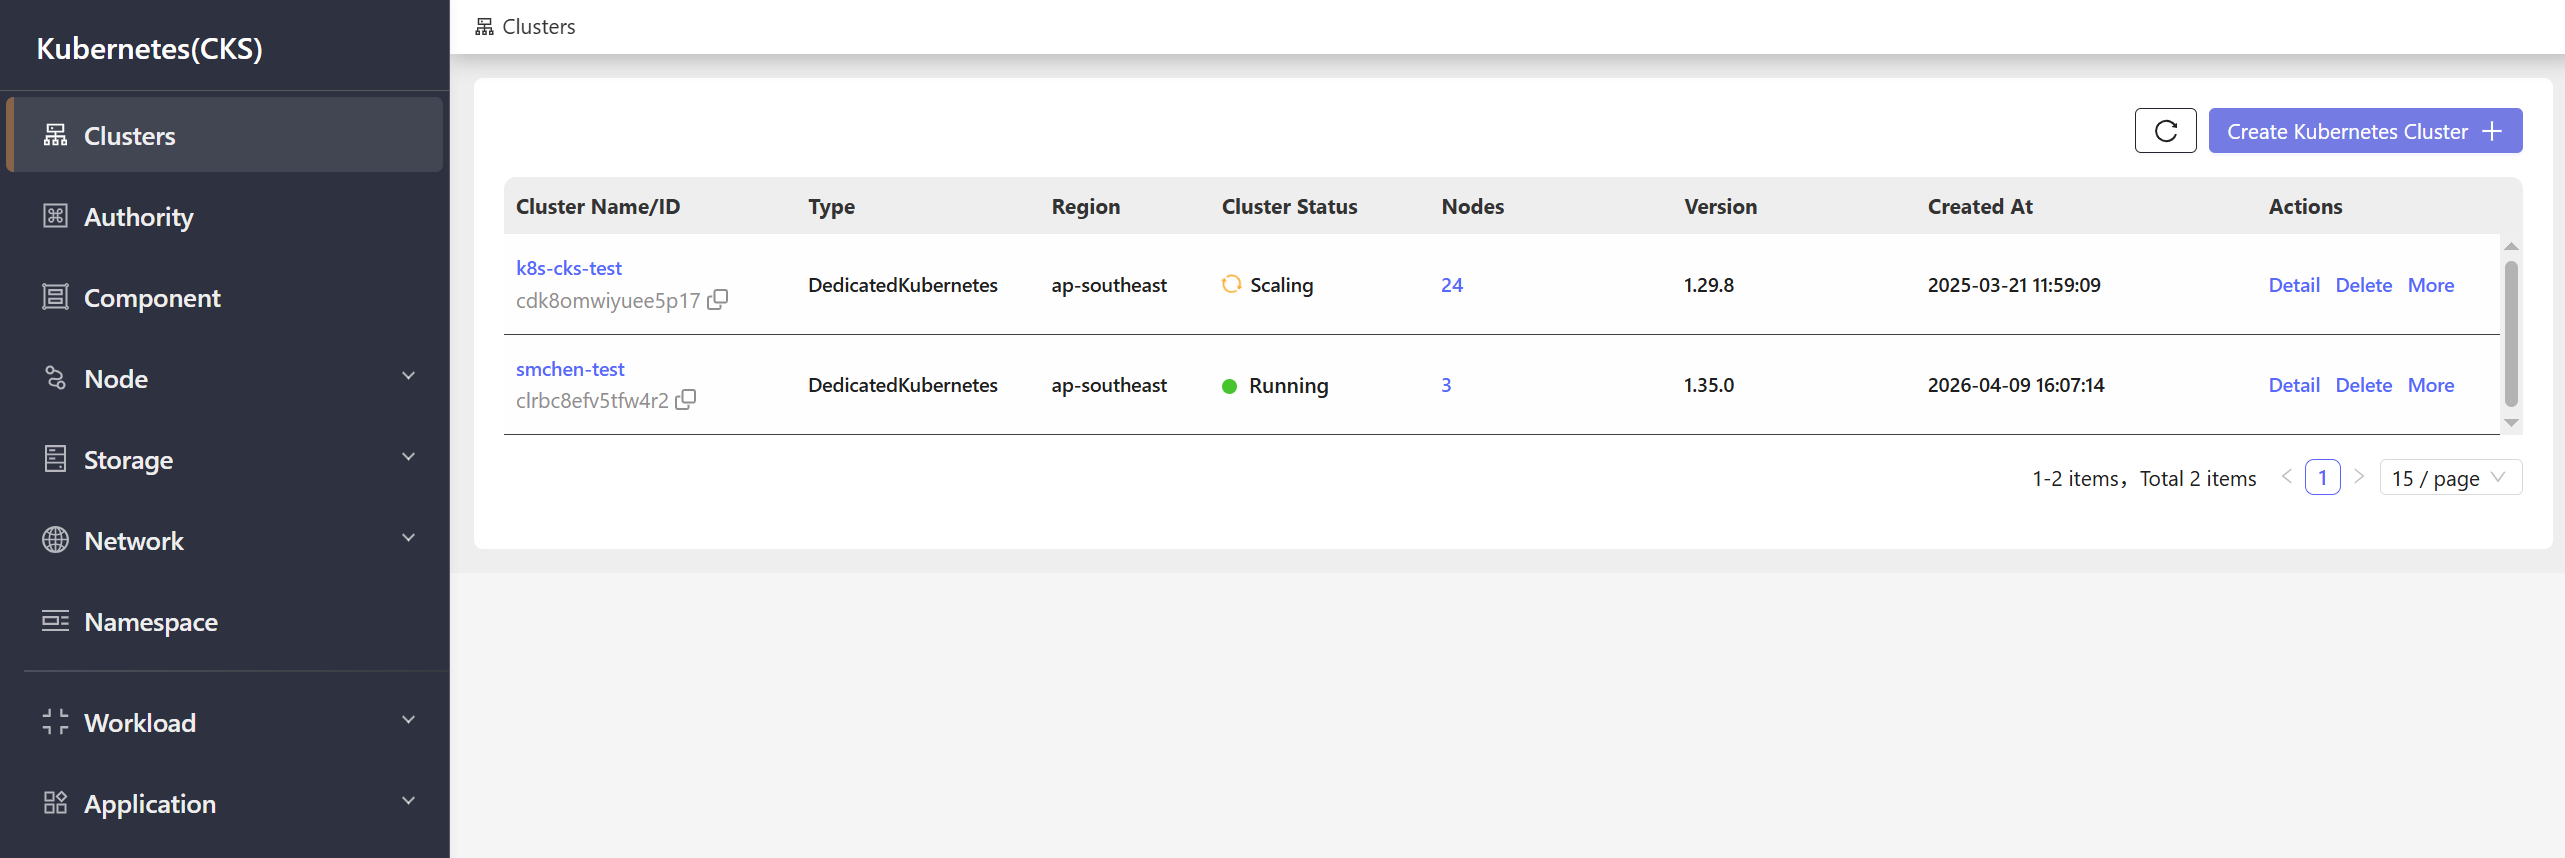View Detail for k8s-cks-test
The width and height of the screenshot is (2565, 858).
coord(2294,285)
